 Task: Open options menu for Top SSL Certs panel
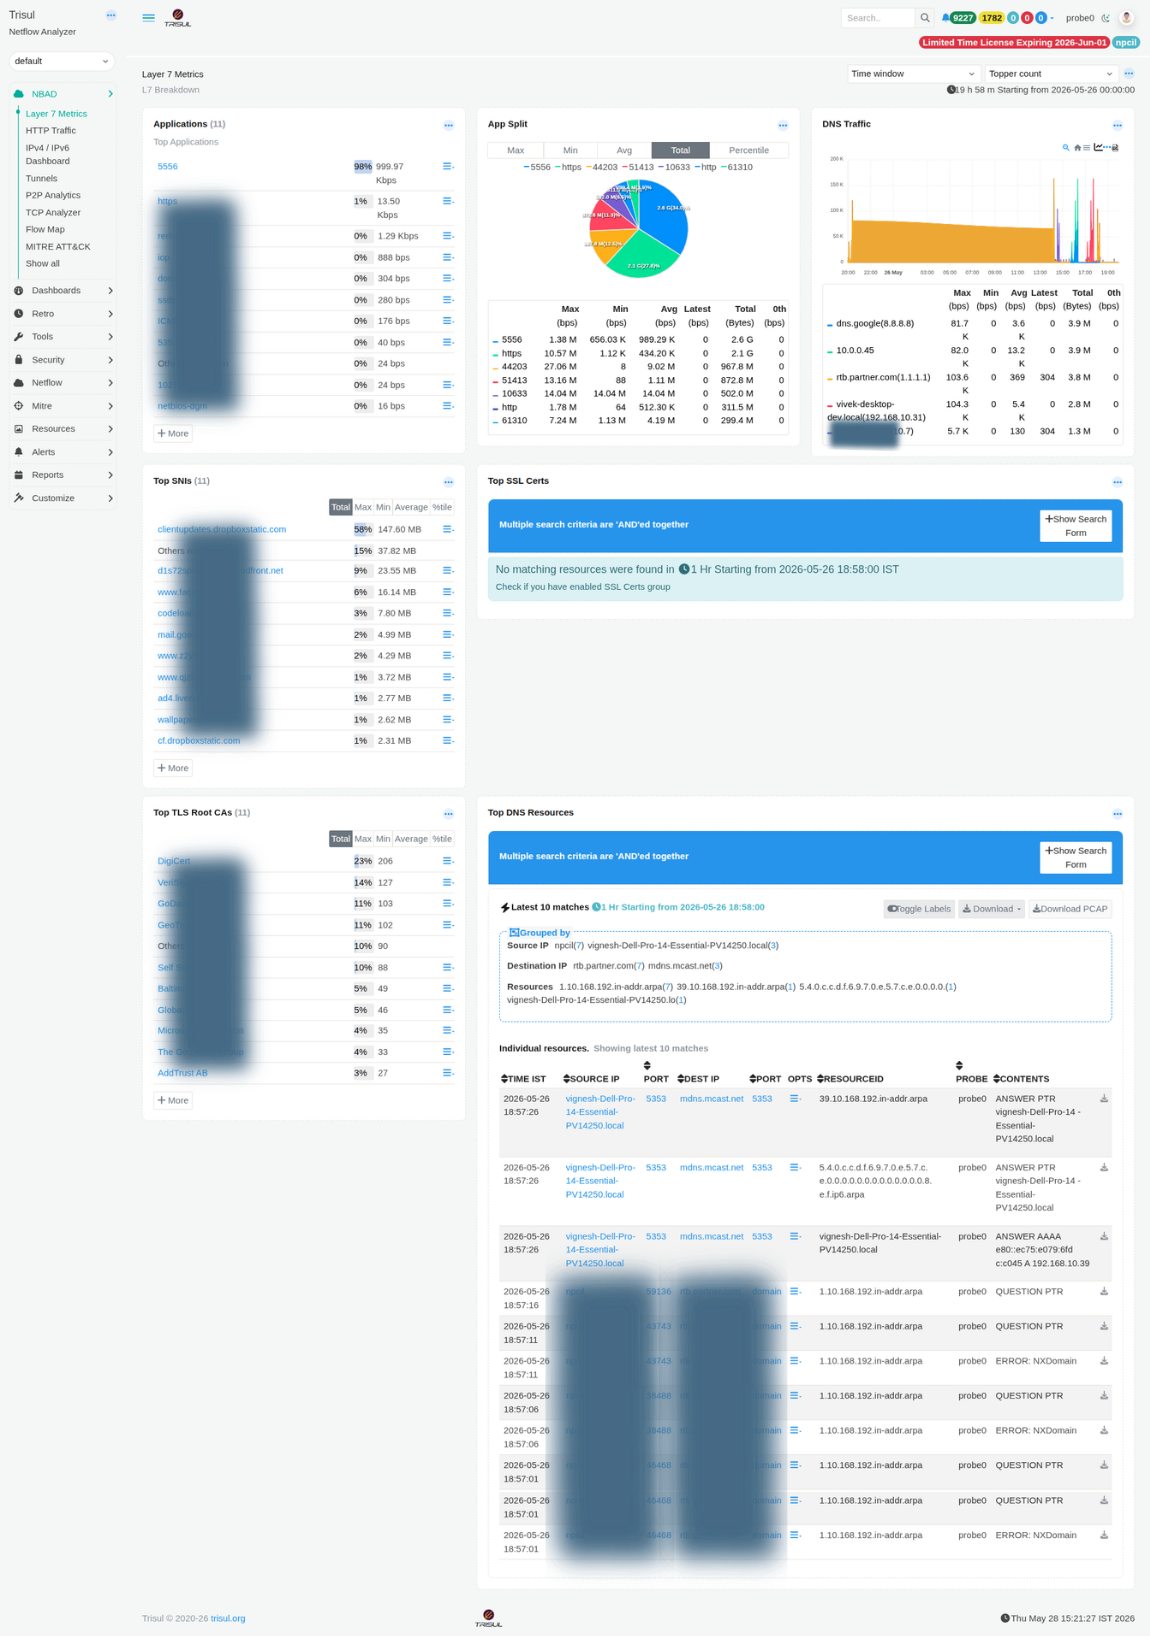[1117, 482]
